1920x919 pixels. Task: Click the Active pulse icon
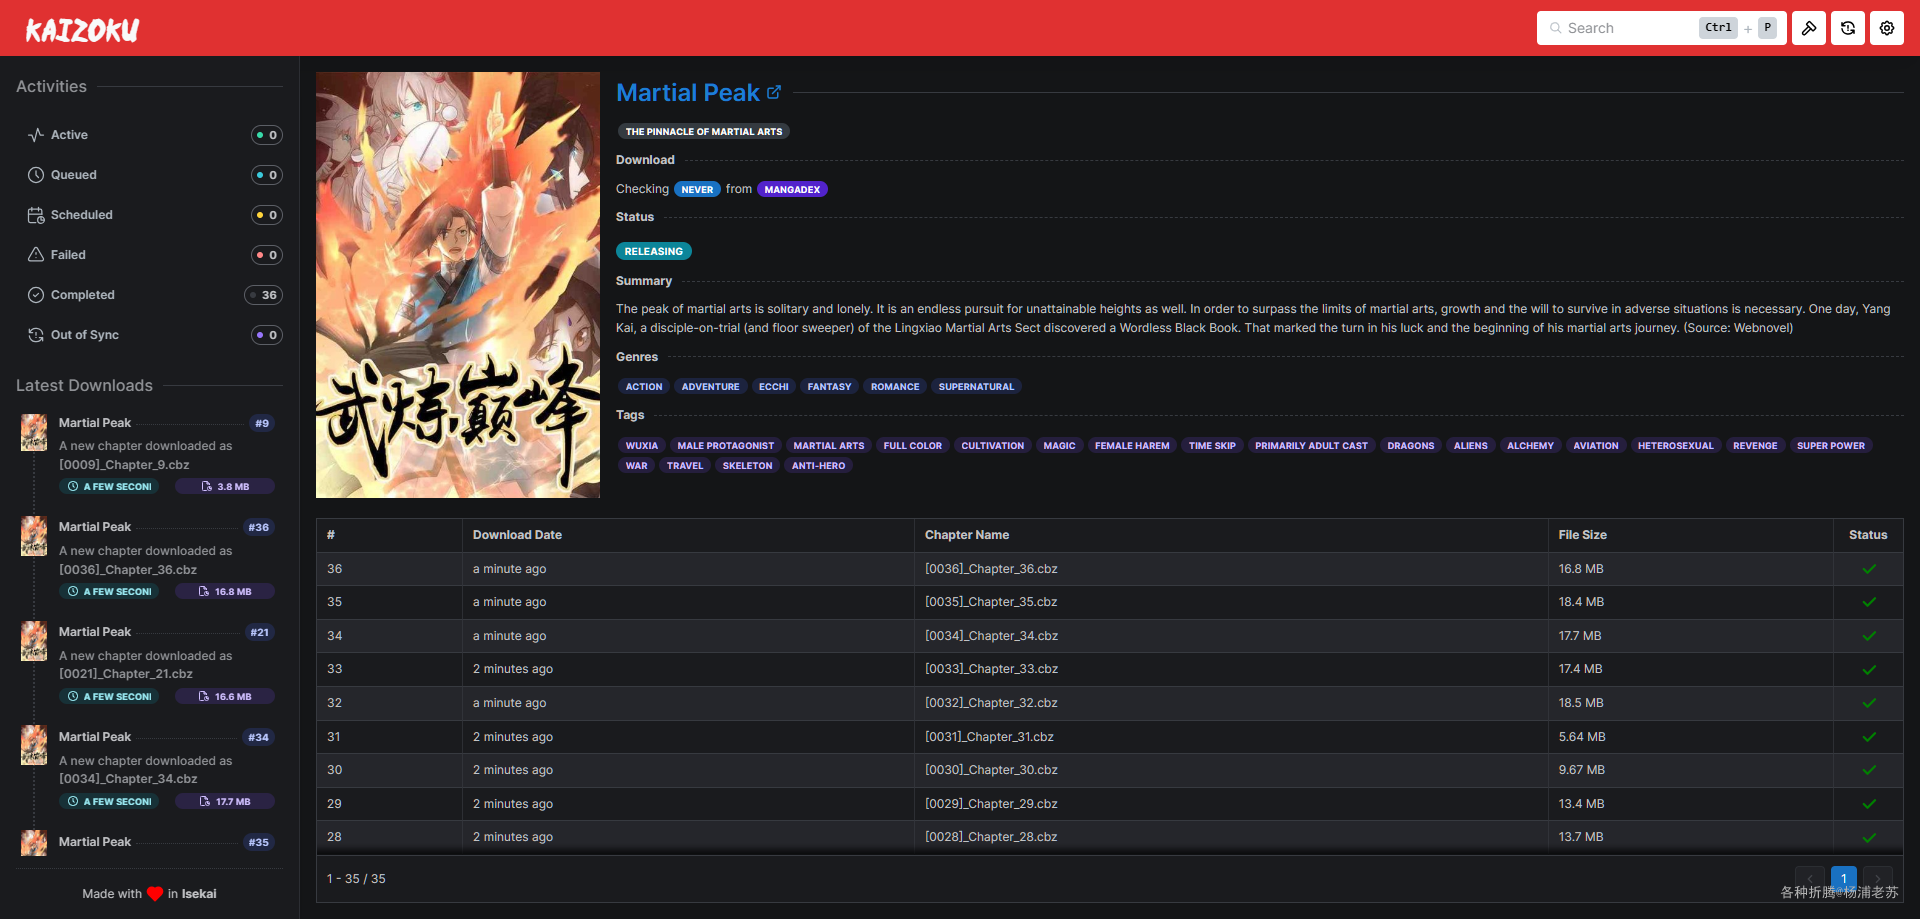pos(36,135)
